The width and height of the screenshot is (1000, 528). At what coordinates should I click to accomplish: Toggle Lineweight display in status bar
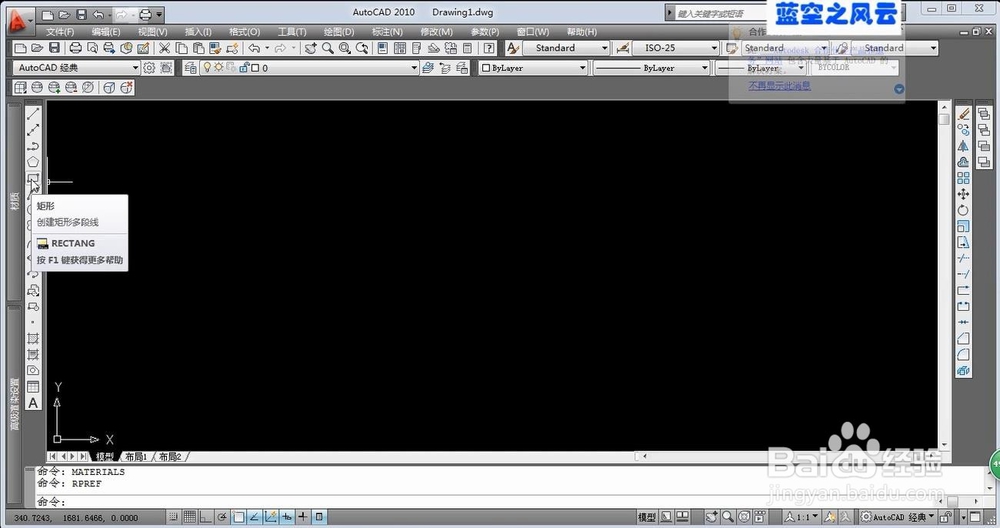pyautogui.click(x=303, y=517)
